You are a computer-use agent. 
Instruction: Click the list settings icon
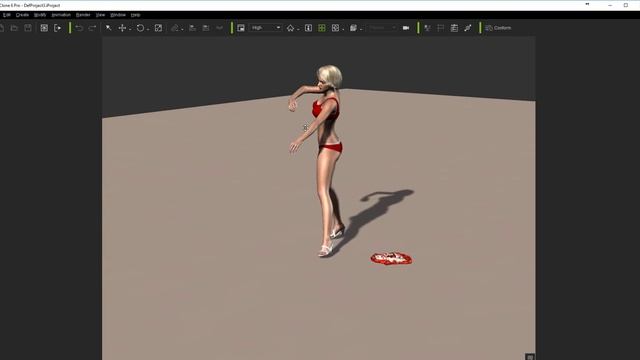(454, 28)
